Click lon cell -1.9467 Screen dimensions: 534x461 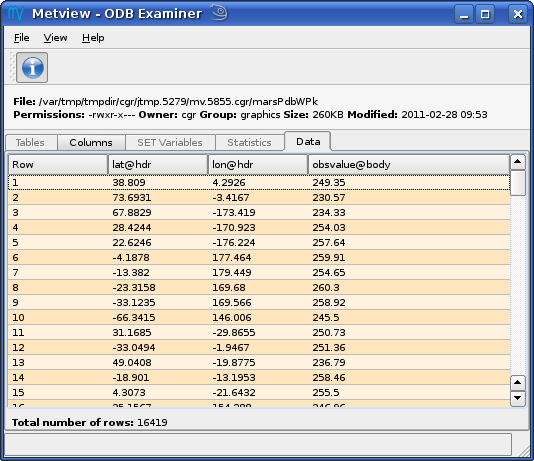coord(258,347)
